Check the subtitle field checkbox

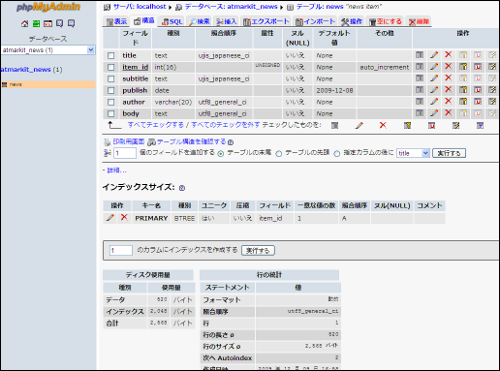(x=111, y=79)
